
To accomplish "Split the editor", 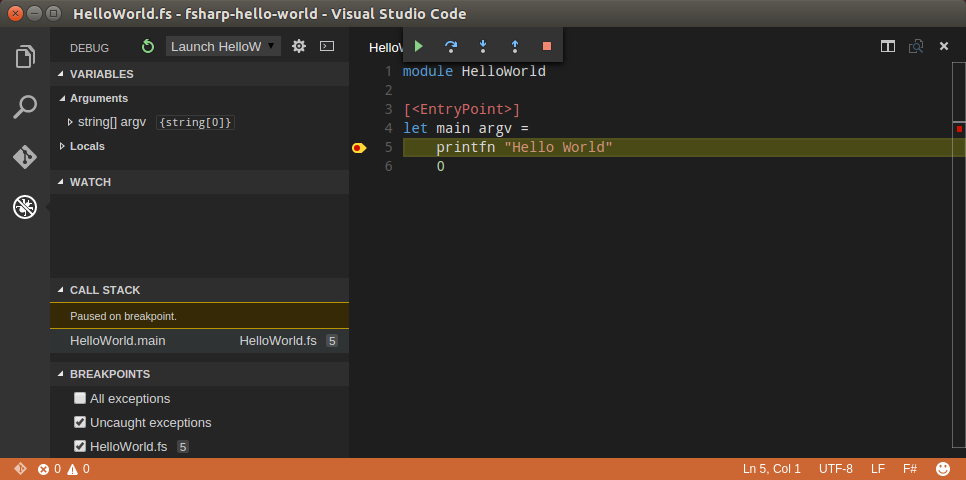I will pos(888,46).
